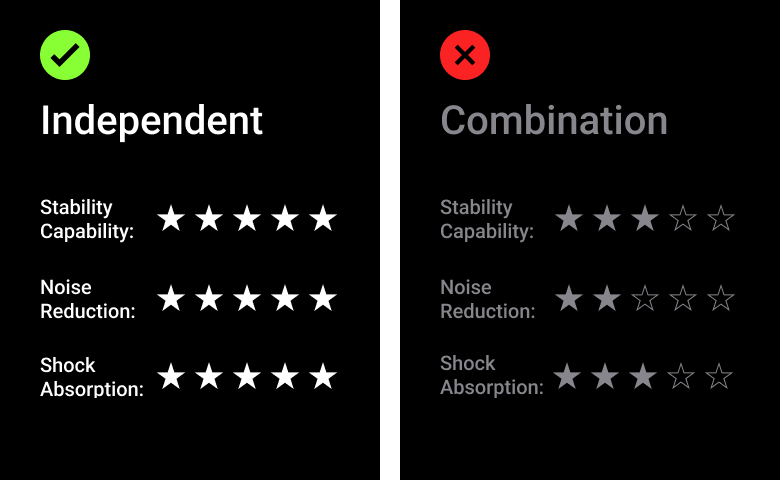The height and width of the screenshot is (480, 780).
Task: Click Combination Stability Capability label
Action: pos(487,219)
